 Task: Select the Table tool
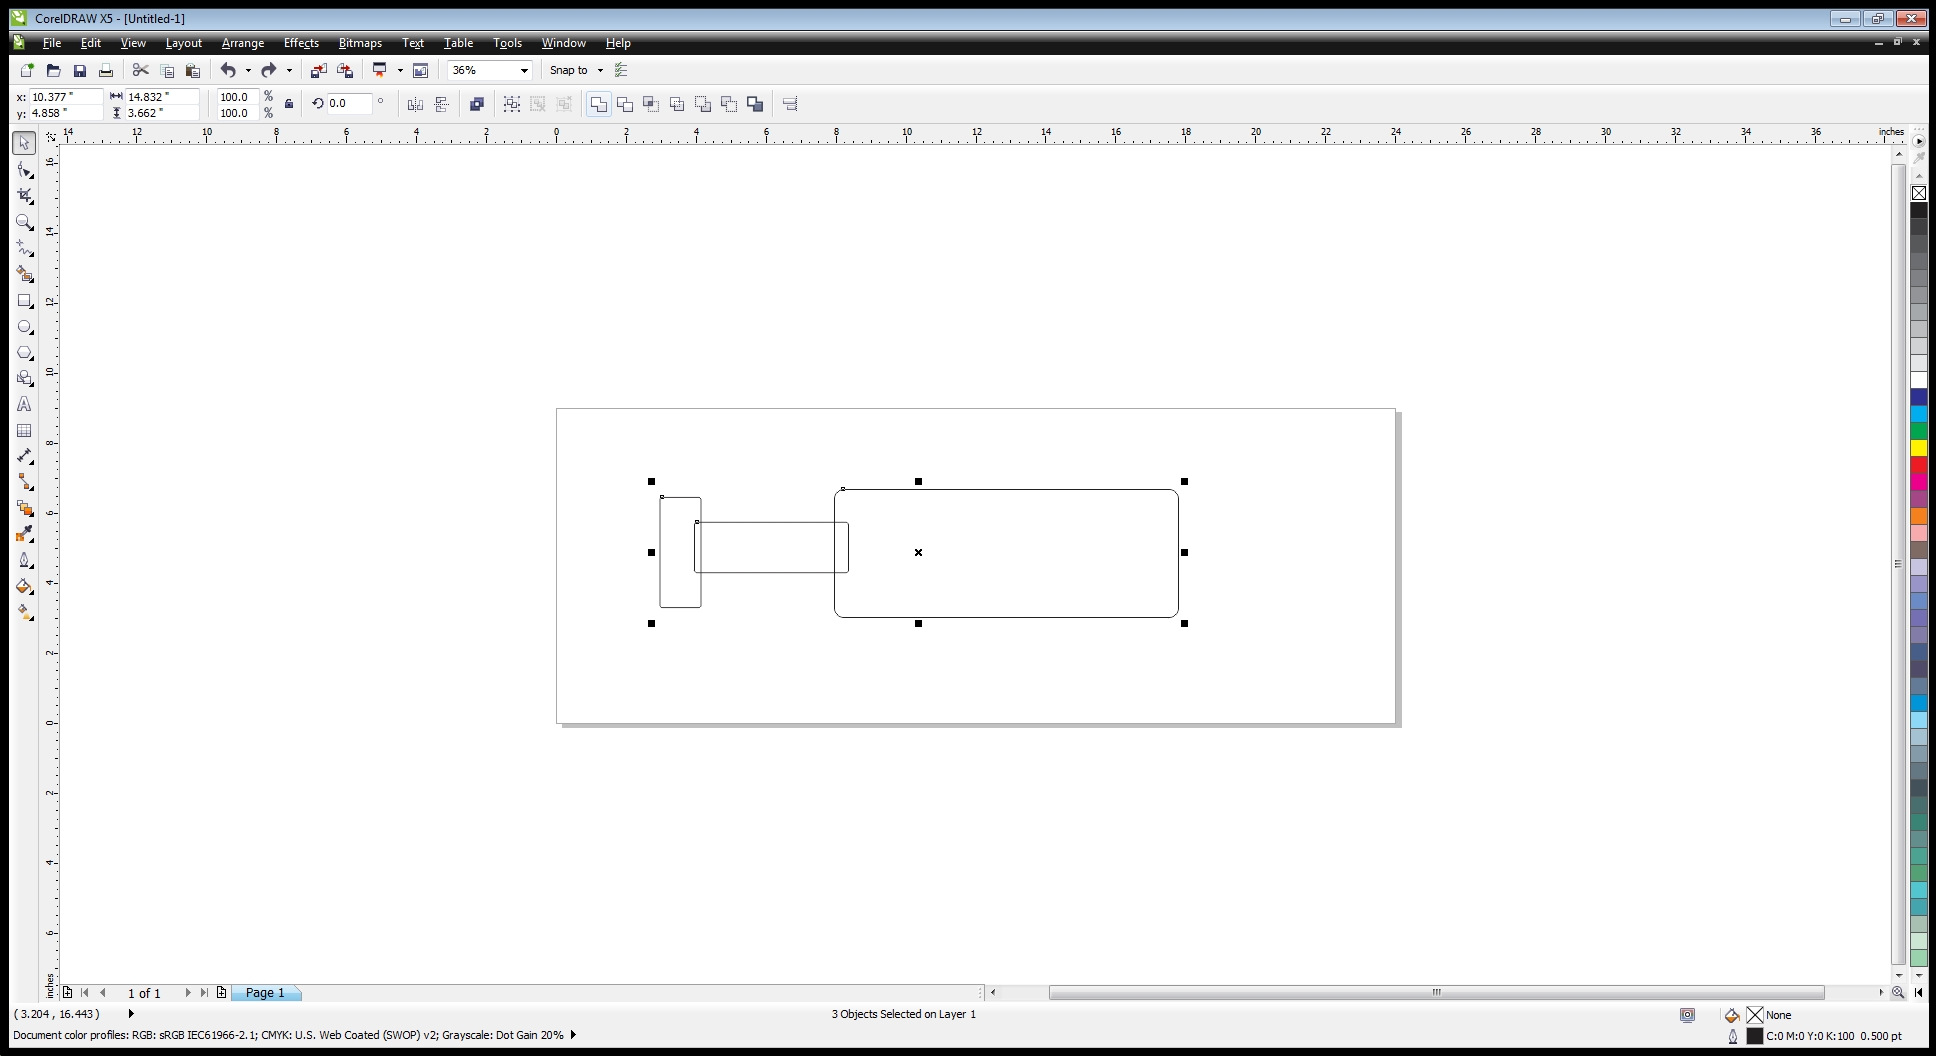[24, 430]
